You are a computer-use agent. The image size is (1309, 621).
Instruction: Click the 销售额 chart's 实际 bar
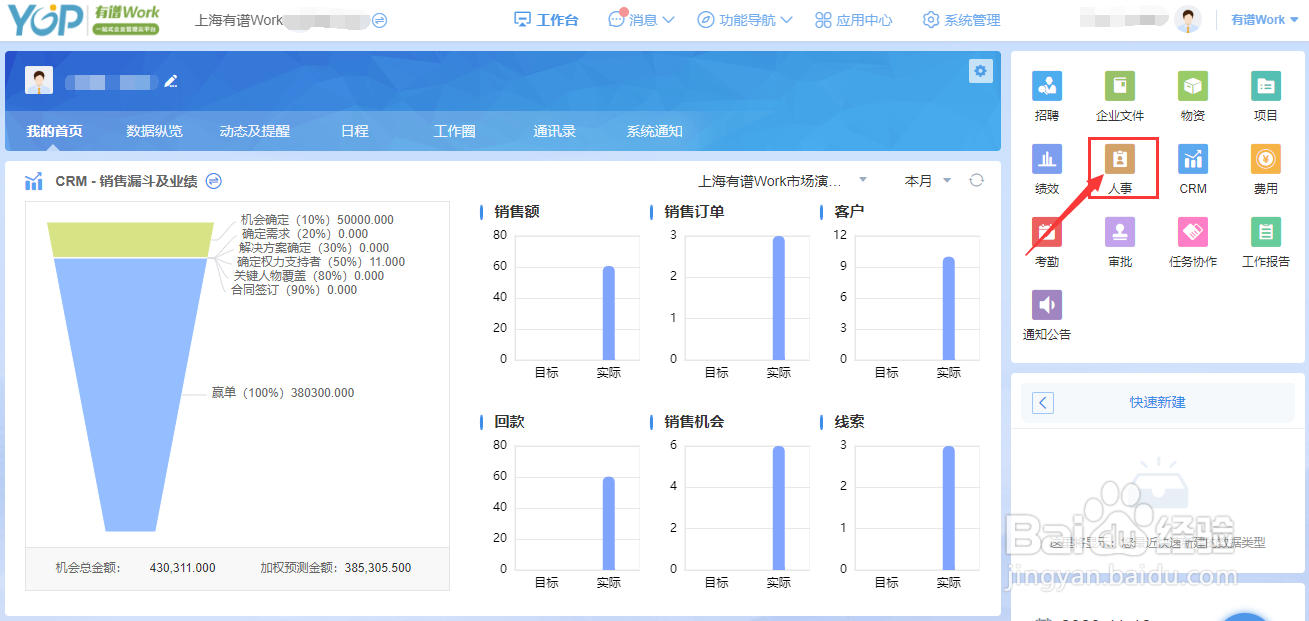608,313
